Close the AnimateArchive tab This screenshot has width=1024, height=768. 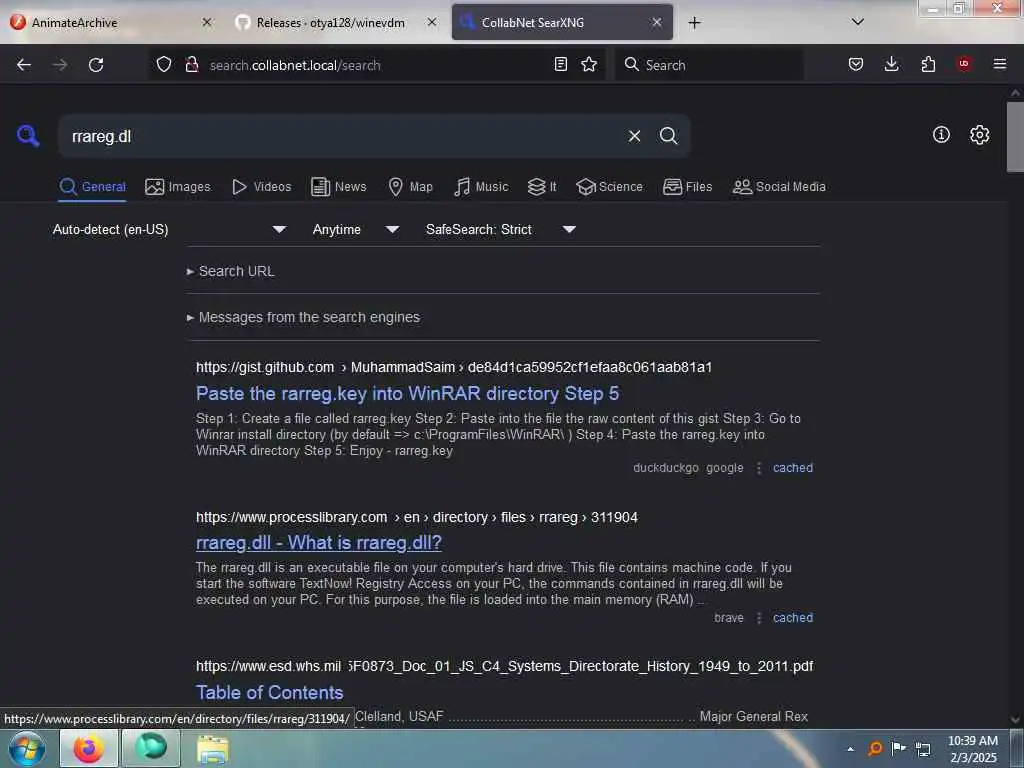pos(207,22)
